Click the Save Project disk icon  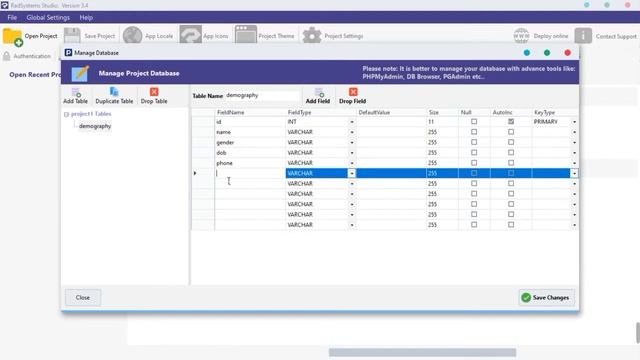pyautogui.click(x=72, y=36)
